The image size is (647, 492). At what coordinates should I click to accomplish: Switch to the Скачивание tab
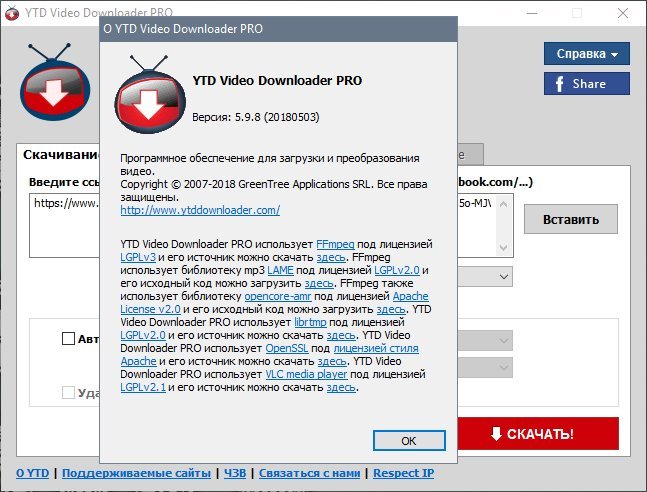click(60, 154)
